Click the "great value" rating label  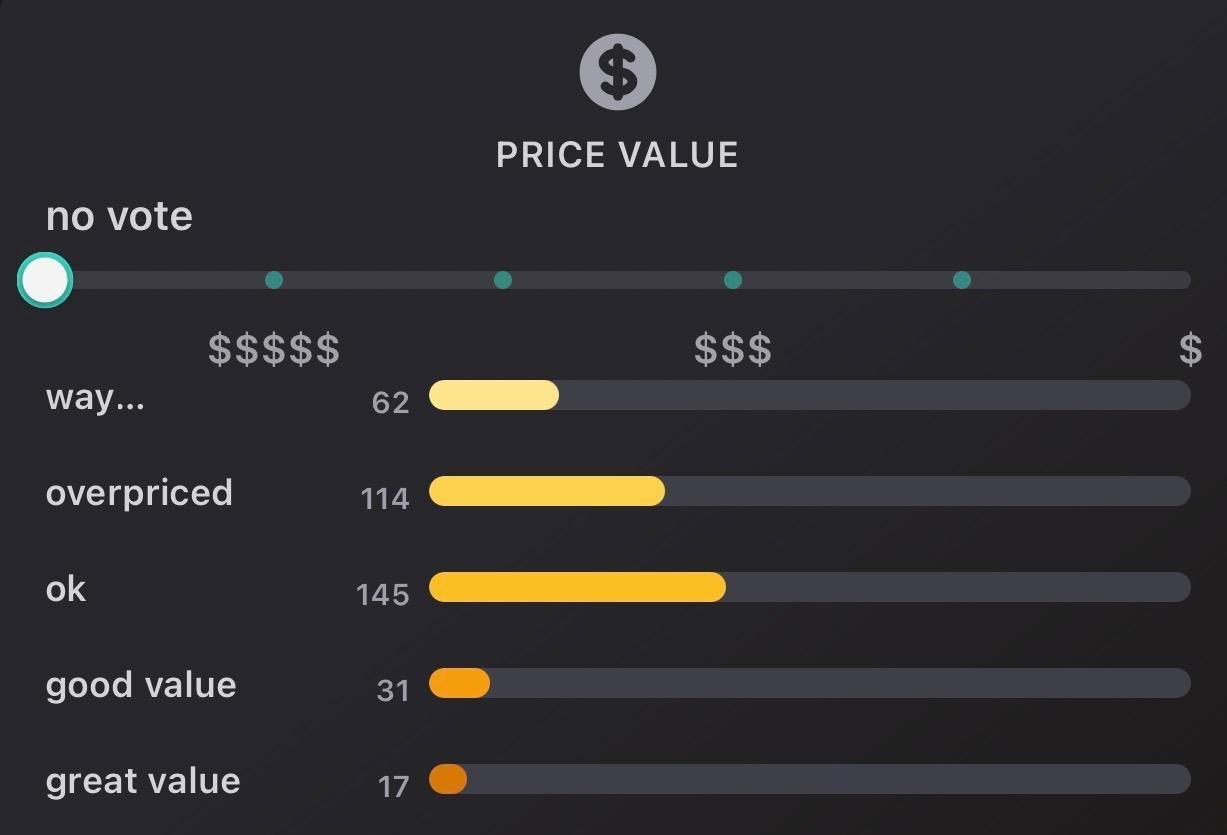(x=143, y=781)
